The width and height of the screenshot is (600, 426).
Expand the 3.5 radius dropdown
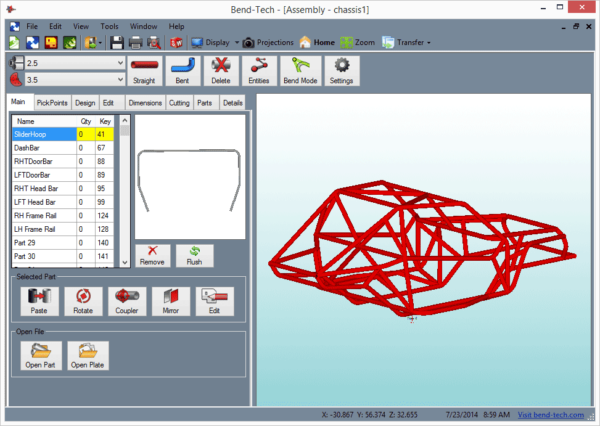click(x=120, y=80)
